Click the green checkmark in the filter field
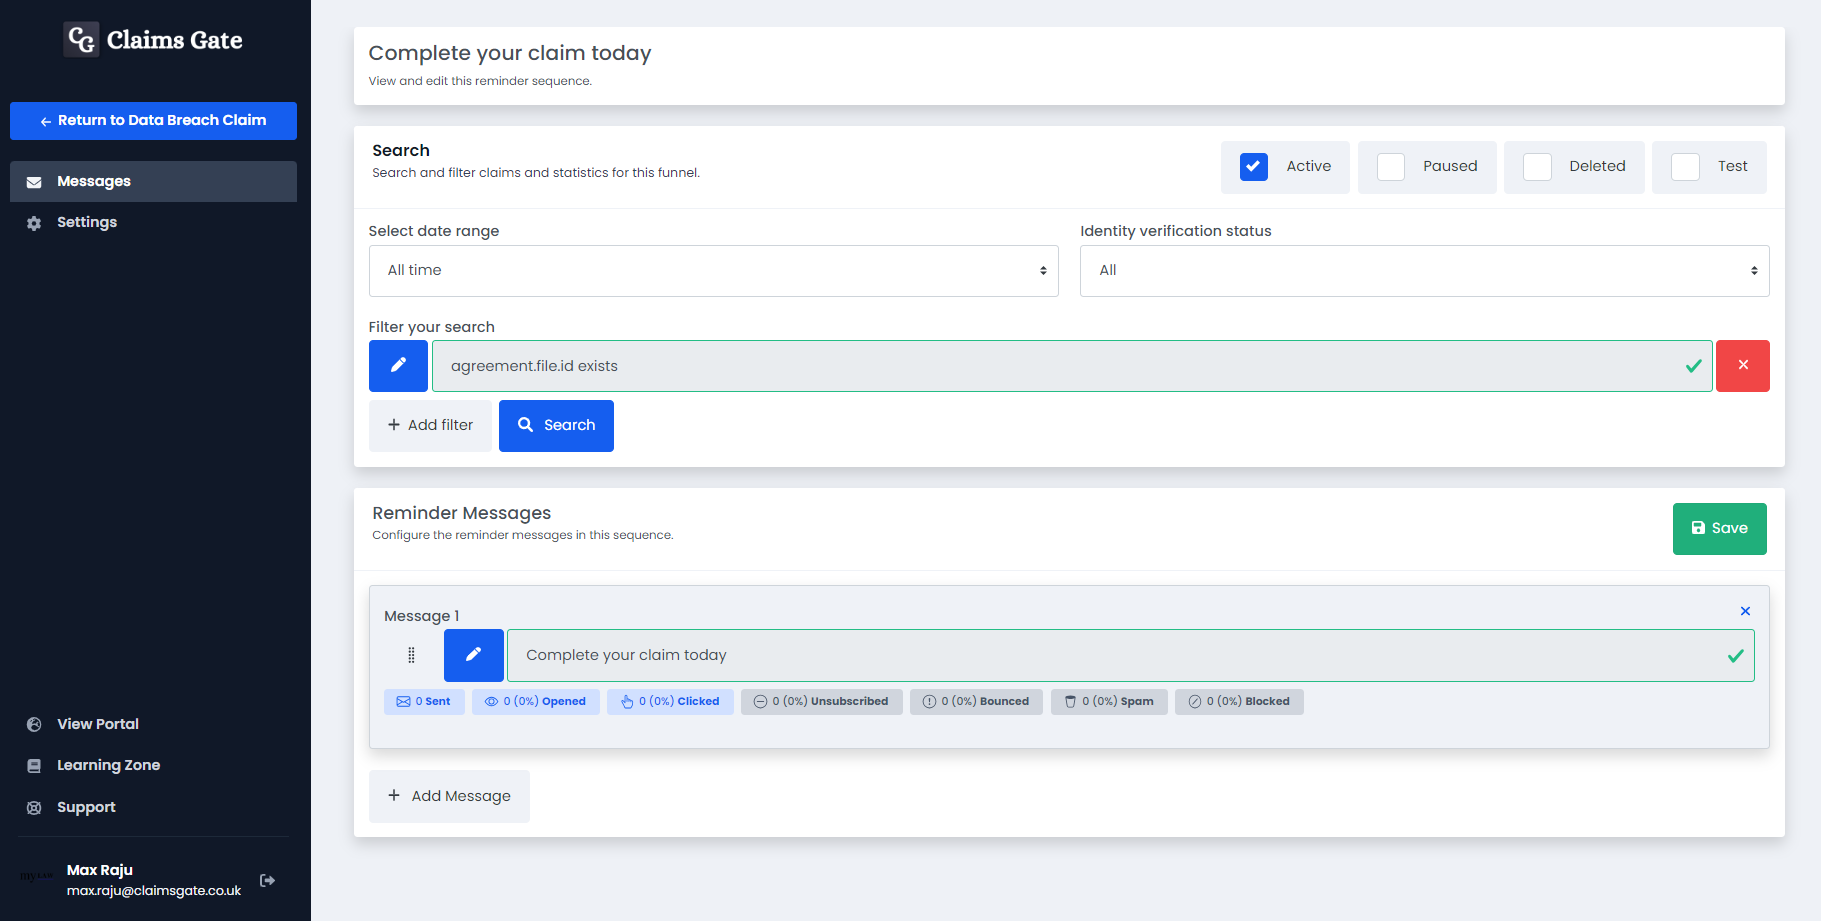Viewport: 1821px width, 921px height. tap(1693, 366)
